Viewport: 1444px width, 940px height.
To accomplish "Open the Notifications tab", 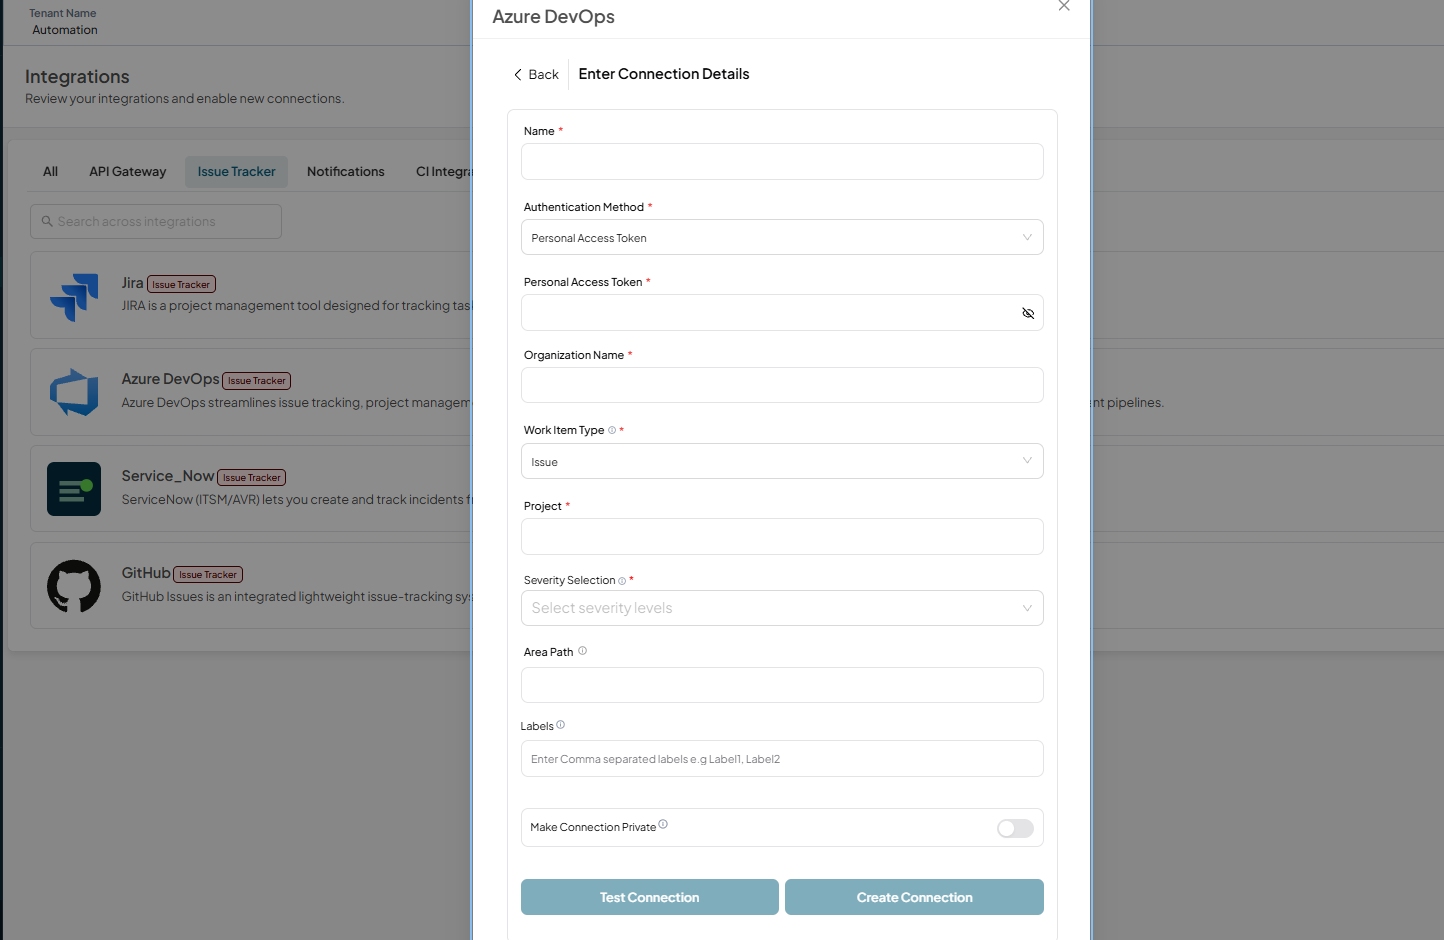I will point(346,171).
